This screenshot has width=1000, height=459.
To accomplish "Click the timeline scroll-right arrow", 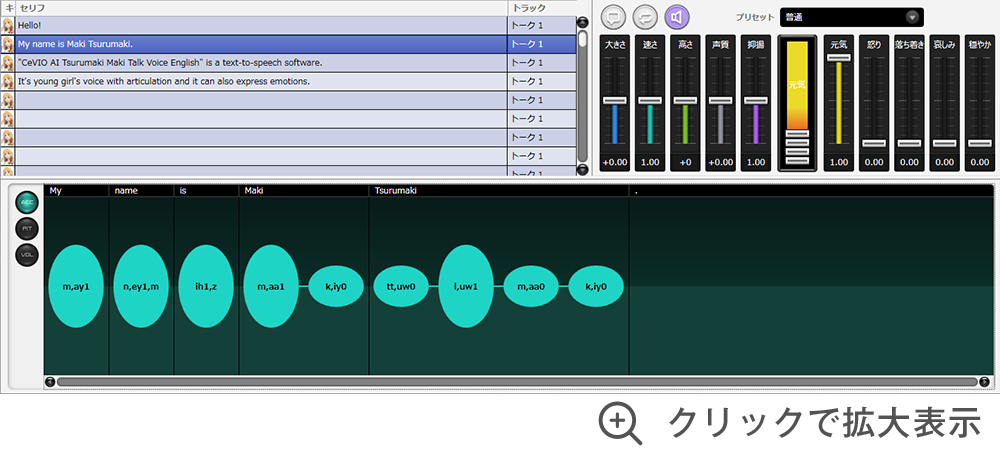I will [x=984, y=382].
